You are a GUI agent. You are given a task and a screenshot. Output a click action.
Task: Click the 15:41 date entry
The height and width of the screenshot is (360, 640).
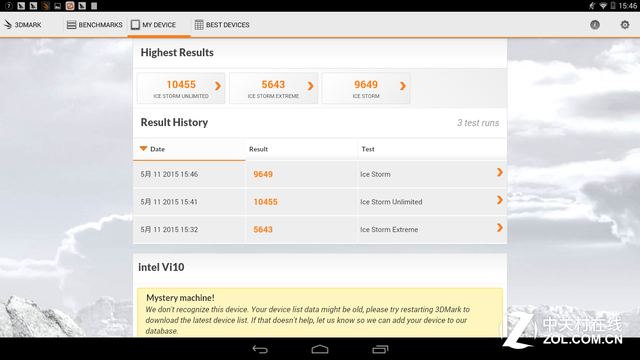[169, 202]
